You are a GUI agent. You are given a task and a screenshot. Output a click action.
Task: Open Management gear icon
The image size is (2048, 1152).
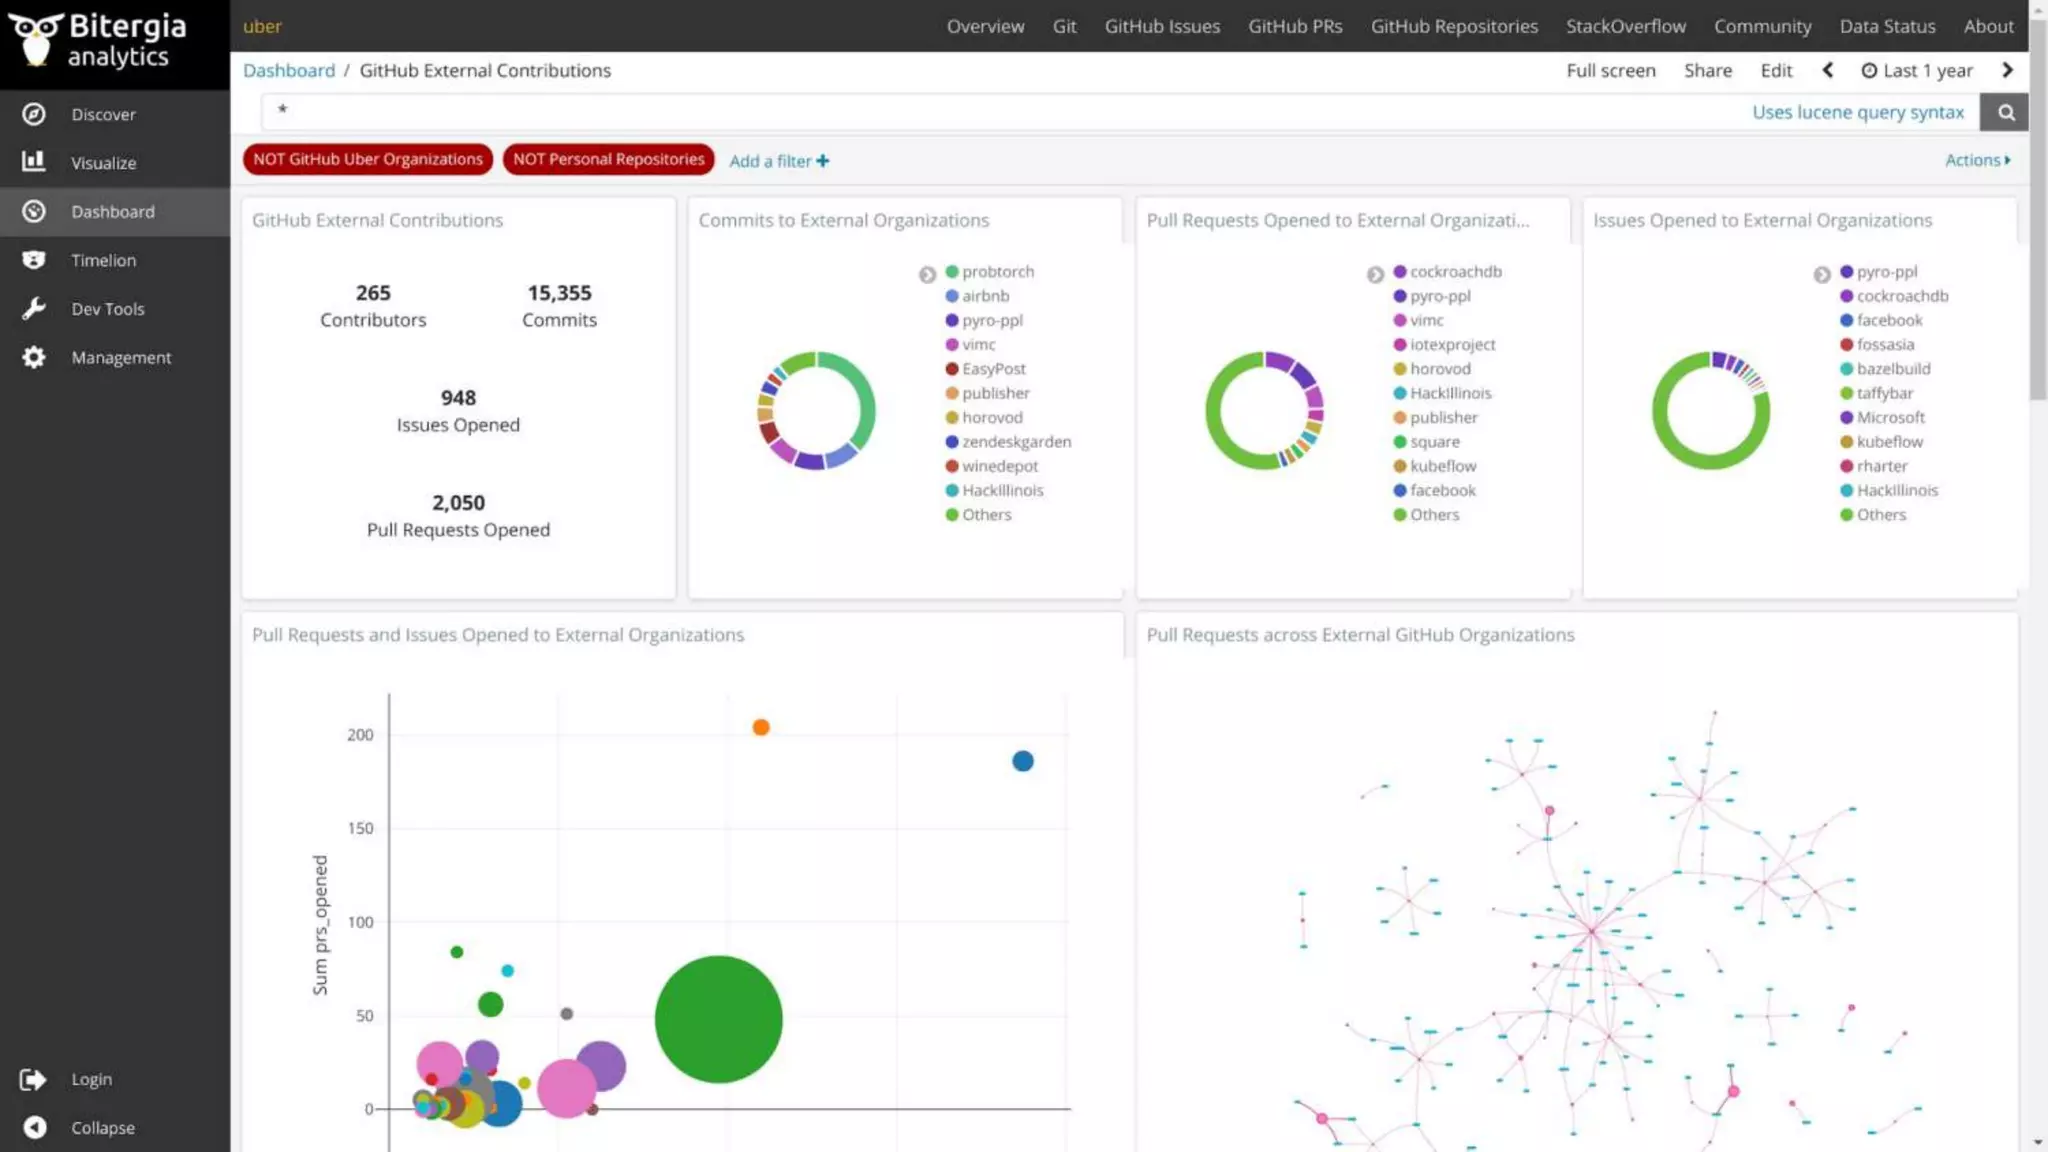(x=34, y=357)
